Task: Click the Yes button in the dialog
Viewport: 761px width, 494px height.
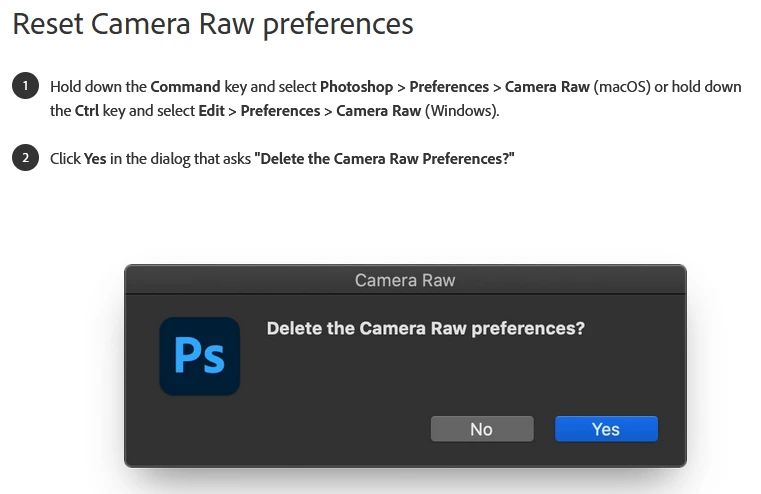Action: pos(606,429)
